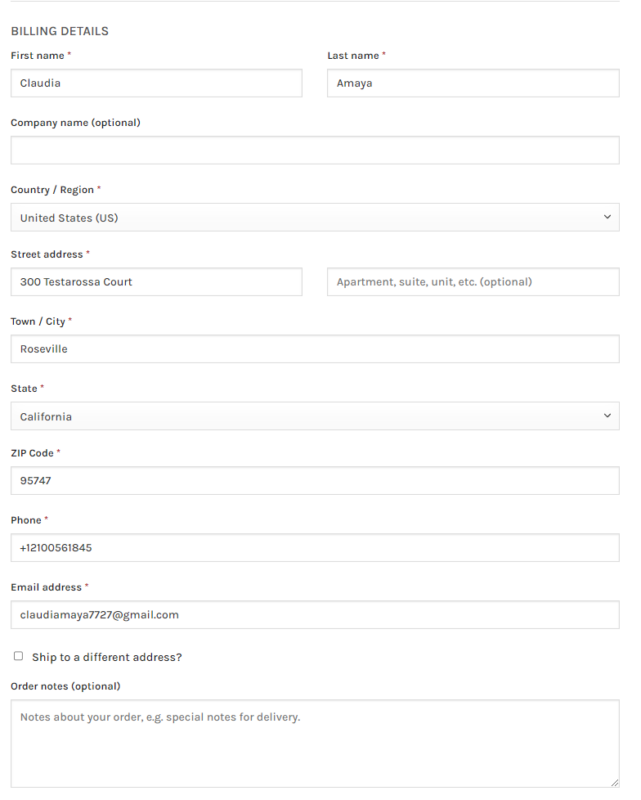Screen dimensions: 641x800
Task: Open the Country / Region dropdown
Action: pyautogui.click(x=315, y=217)
